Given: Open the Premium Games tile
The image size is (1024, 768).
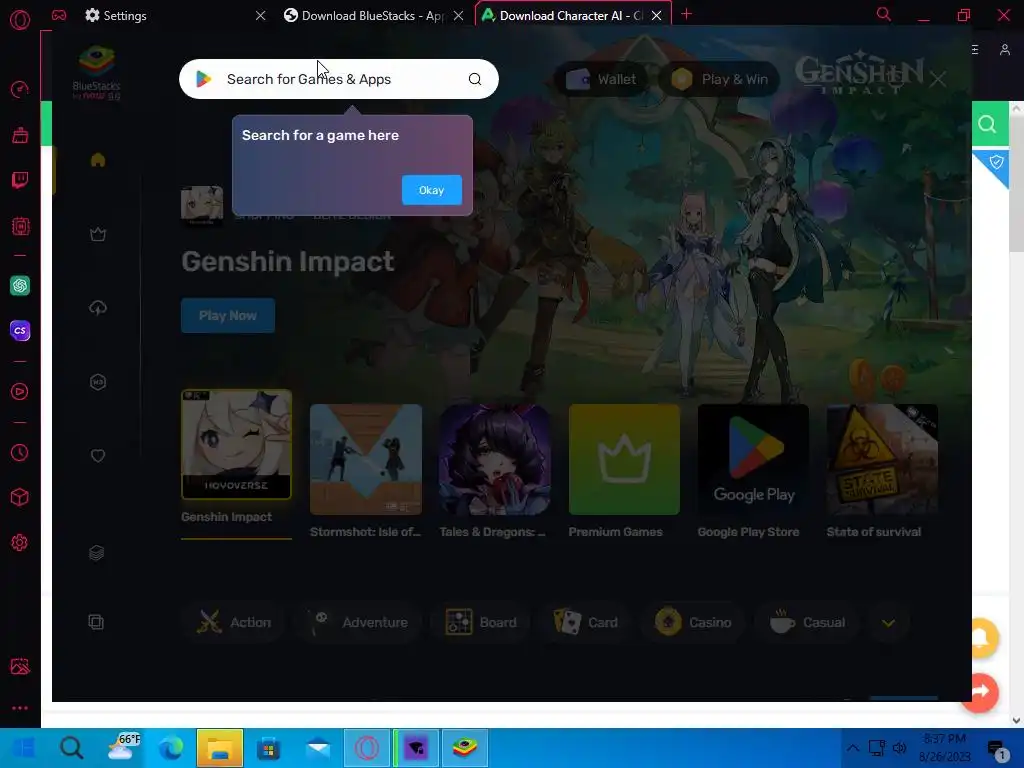Looking at the screenshot, I should click(x=624, y=459).
